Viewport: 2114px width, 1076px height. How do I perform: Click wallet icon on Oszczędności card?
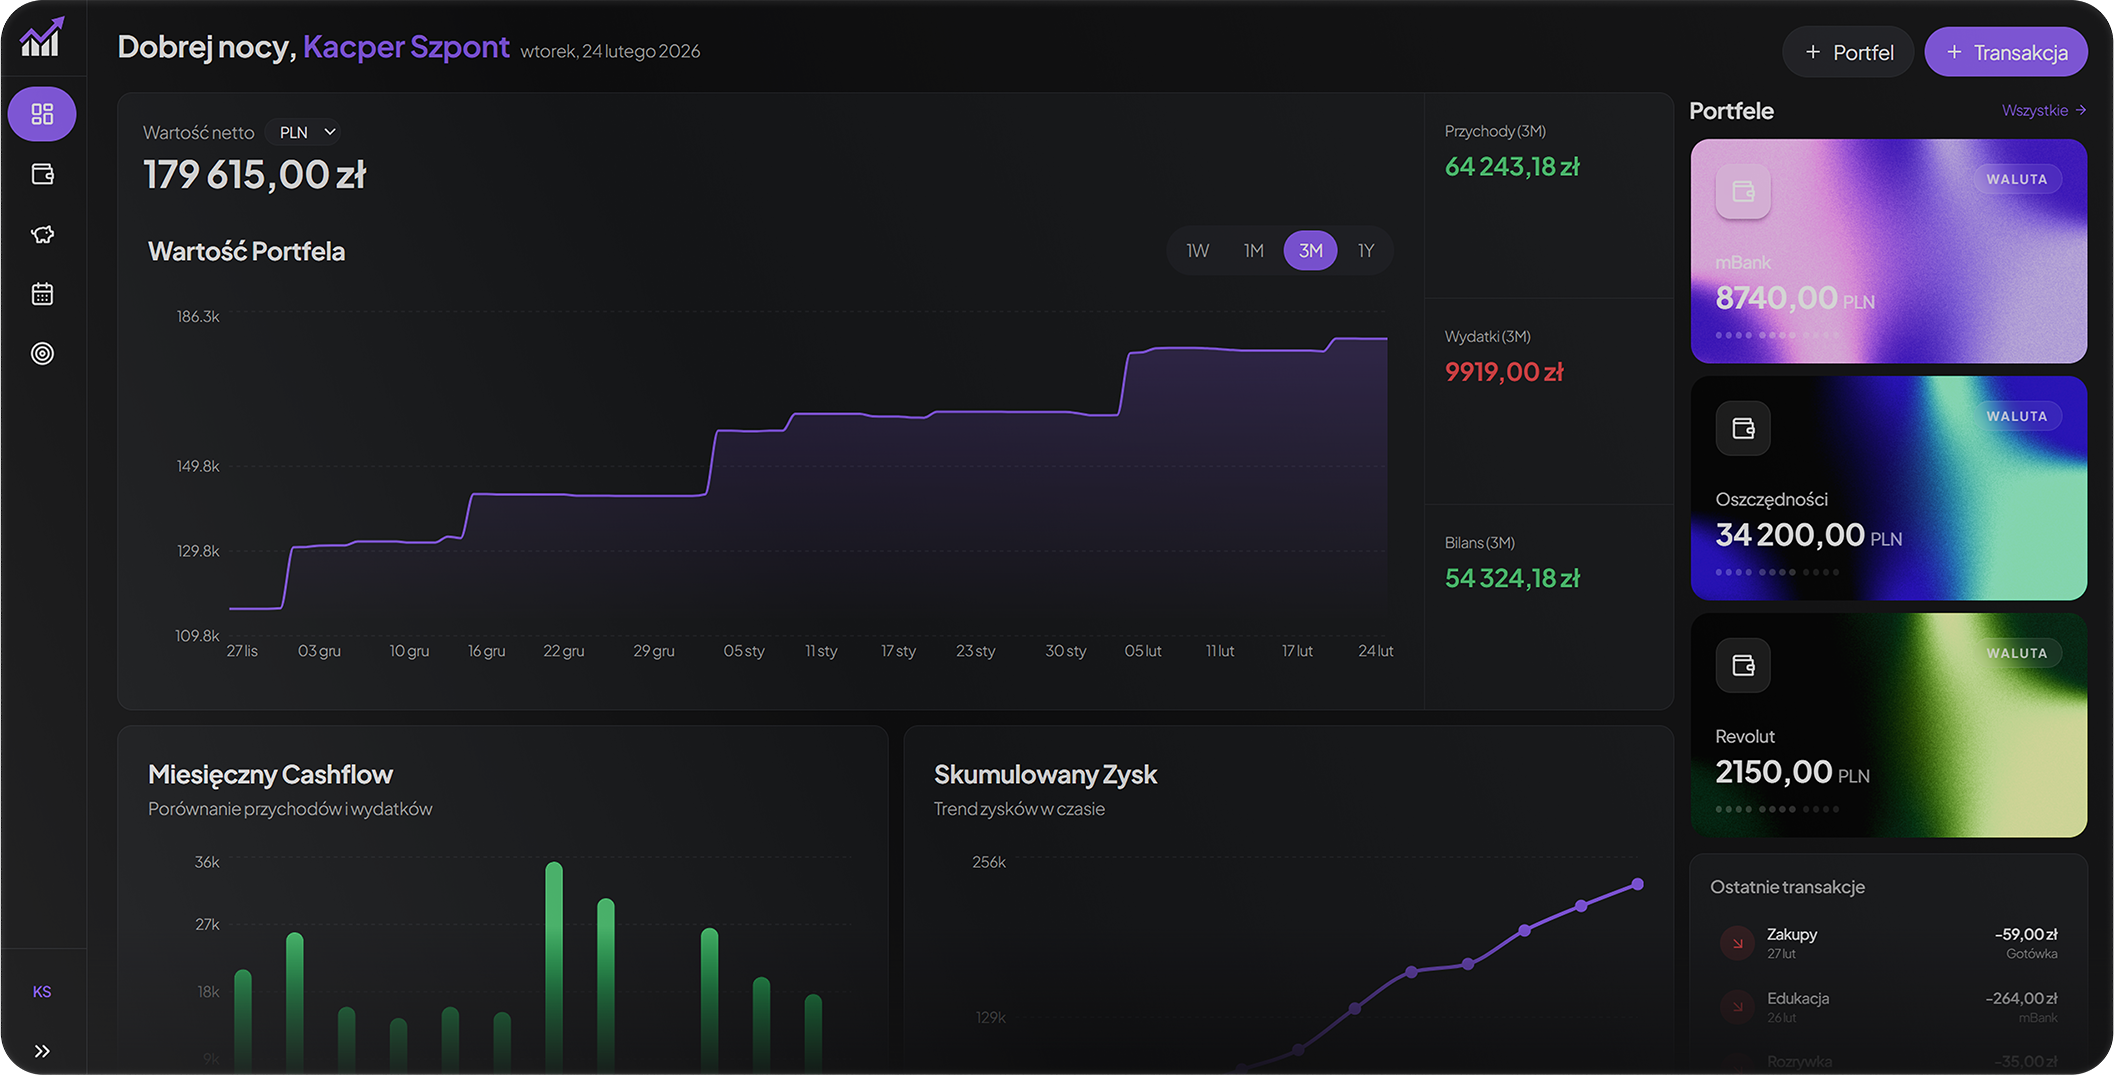[1743, 428]
